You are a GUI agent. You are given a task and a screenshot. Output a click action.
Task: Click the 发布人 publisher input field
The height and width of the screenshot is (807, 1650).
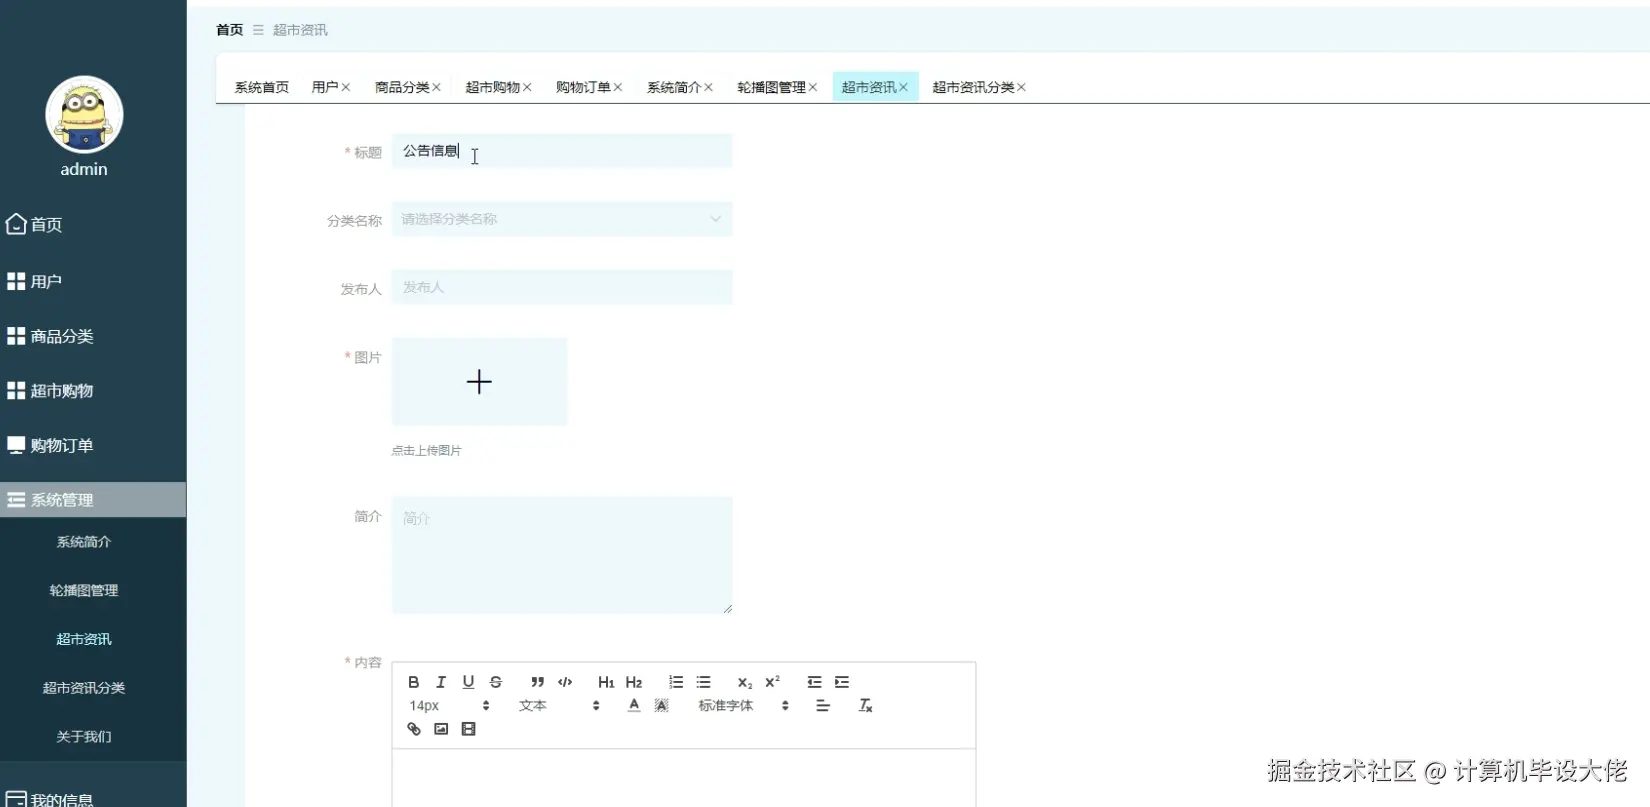pyautogui.click(x=562, y=287)
